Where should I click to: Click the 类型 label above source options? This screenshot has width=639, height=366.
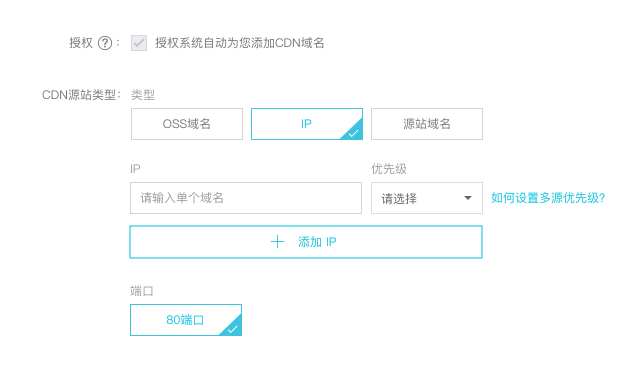pyautogui.click(x=143, y=95)
